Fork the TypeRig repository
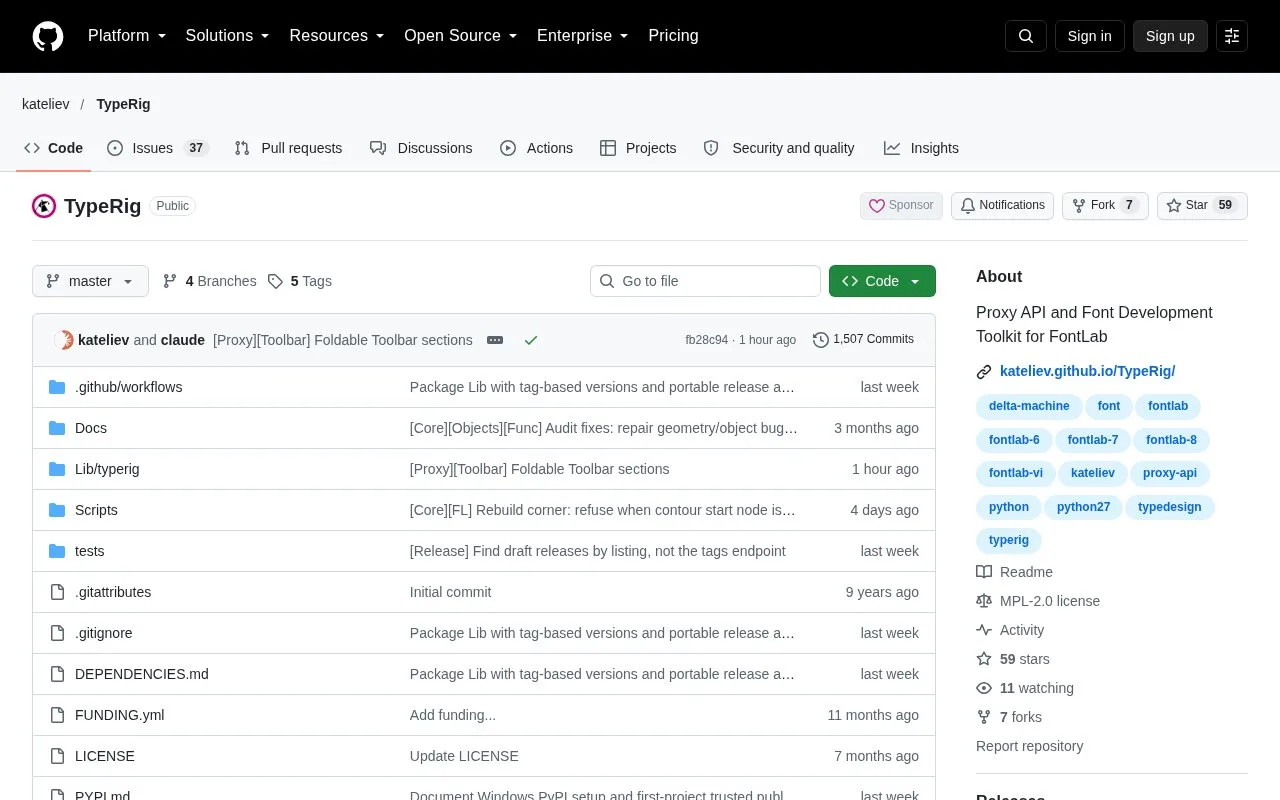 tap(1105, 205)
